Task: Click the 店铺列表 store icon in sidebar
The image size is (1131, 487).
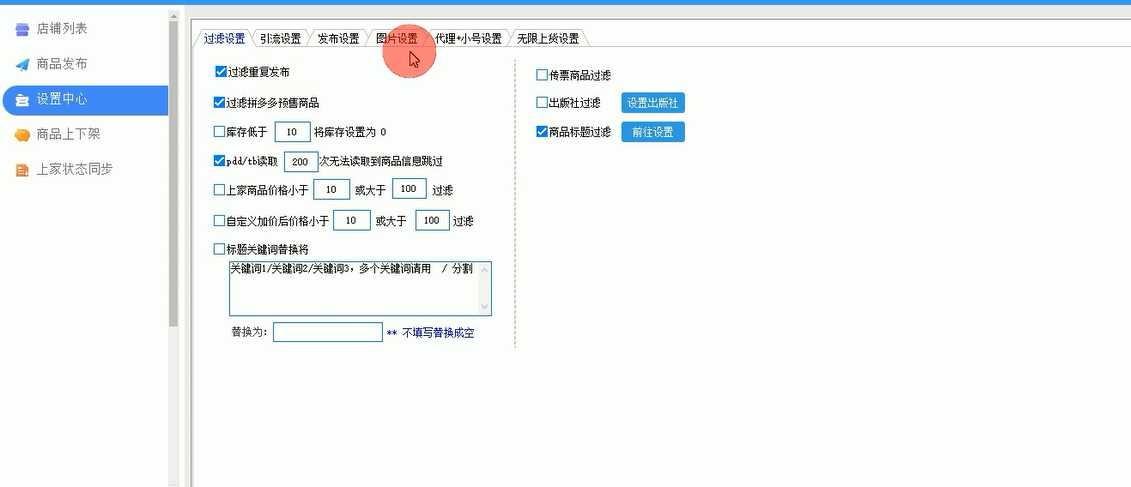Action: (22, 30)
